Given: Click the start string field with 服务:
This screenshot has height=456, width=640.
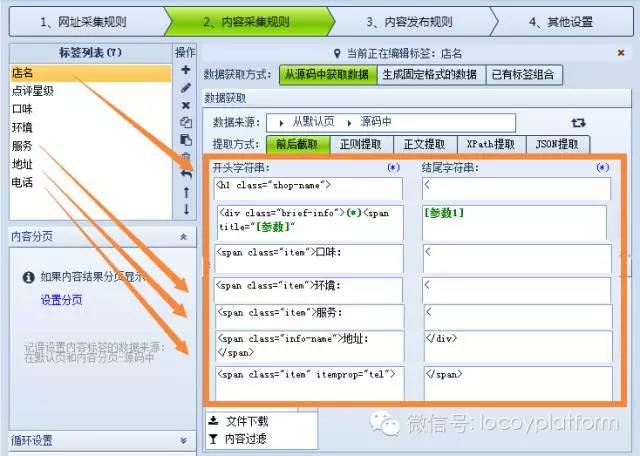Looking at the screenshot, I should [310, 317].
